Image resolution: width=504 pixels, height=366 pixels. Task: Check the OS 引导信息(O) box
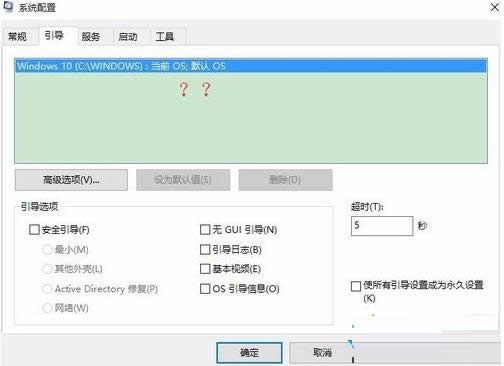pyautogui.click(x=205, y=289)
